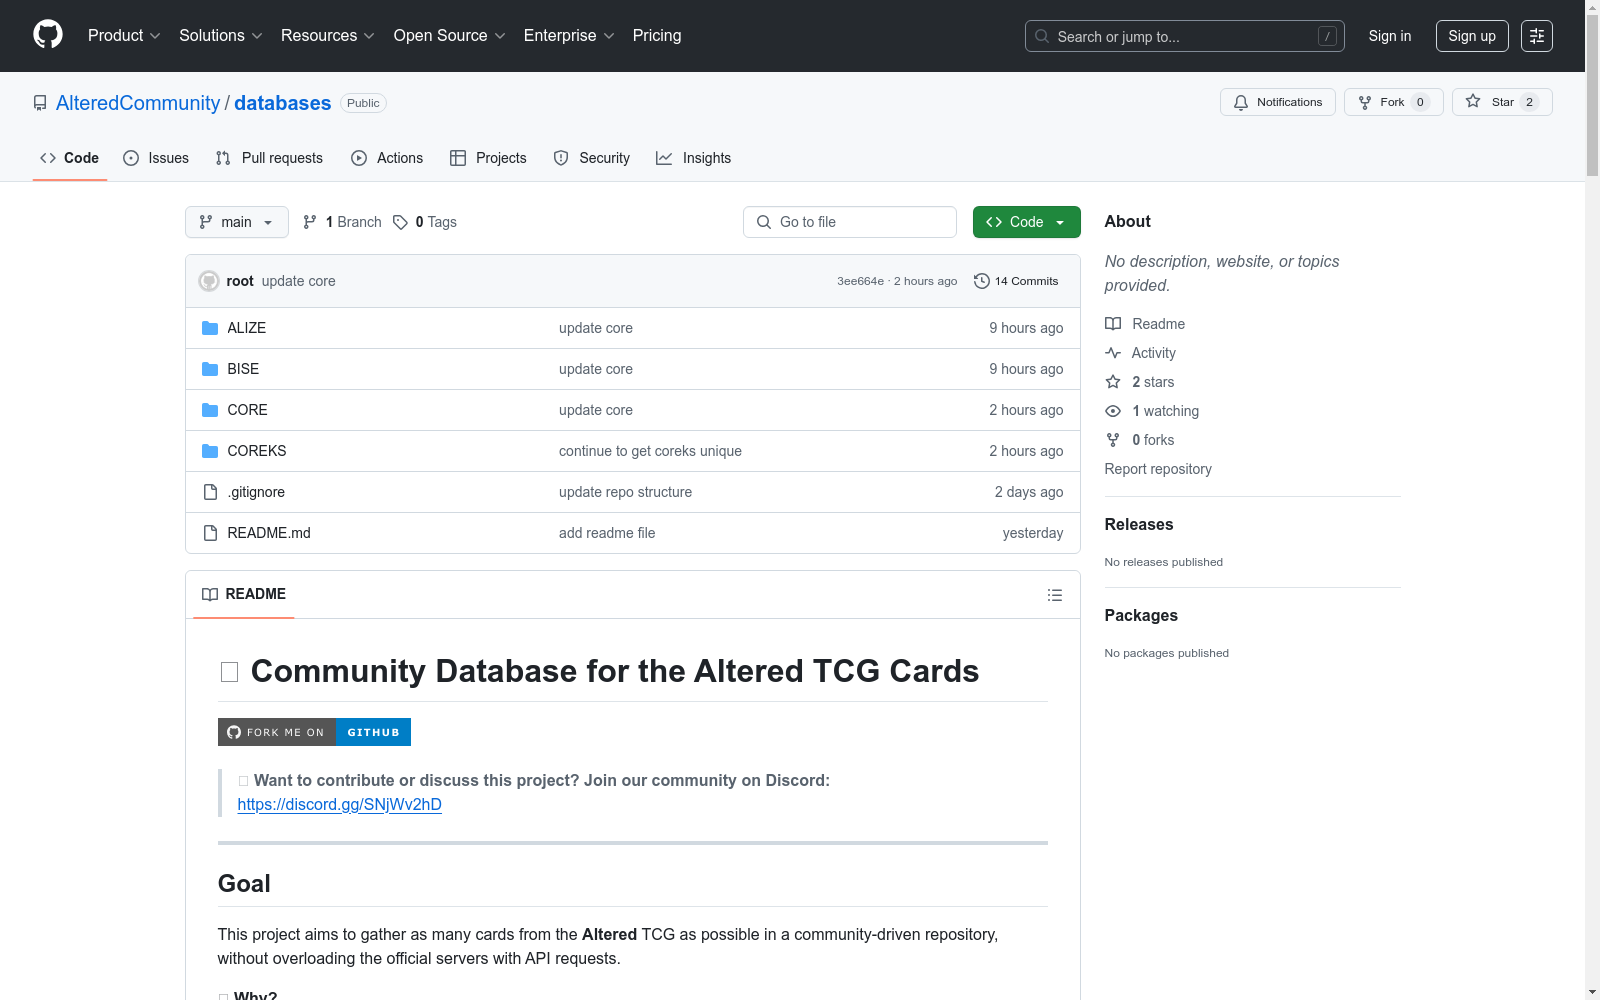This screenshot has width=1600, height=1000.
Task: Click the bell icon for Notifications
Action: coord(1241,102)
